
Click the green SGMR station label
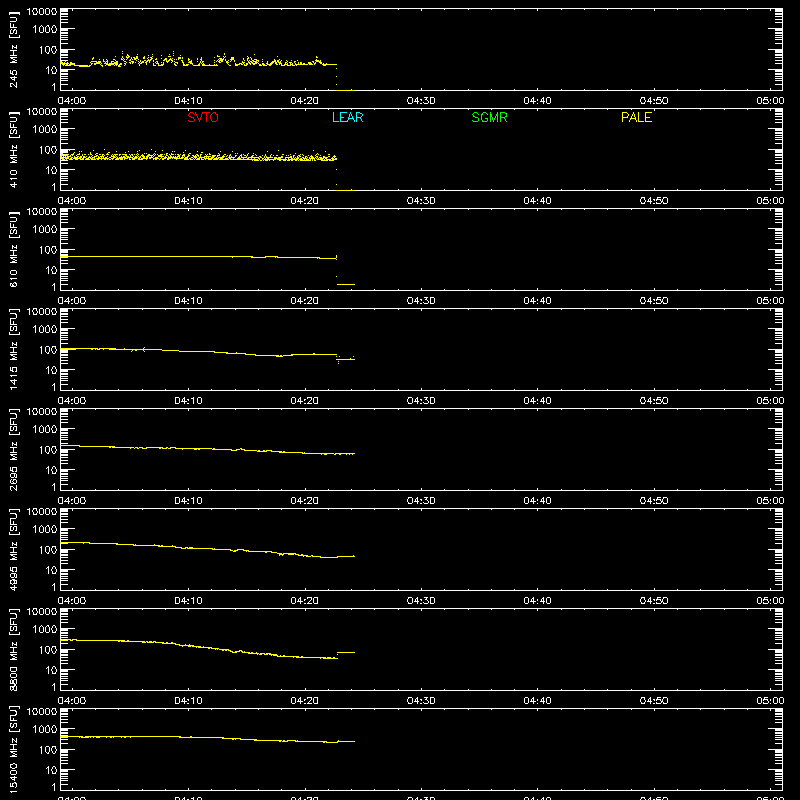(x=489, y=117)
